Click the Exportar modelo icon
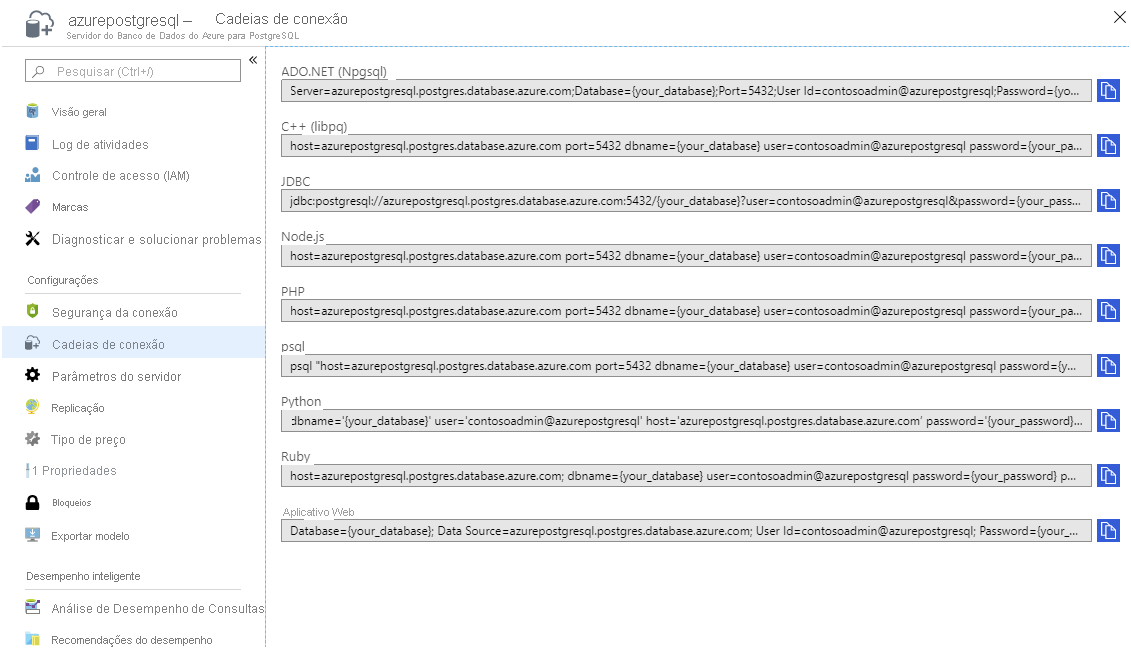This screenshot has height=649, width=1131. pyautogui.click(x=32, y=535)
